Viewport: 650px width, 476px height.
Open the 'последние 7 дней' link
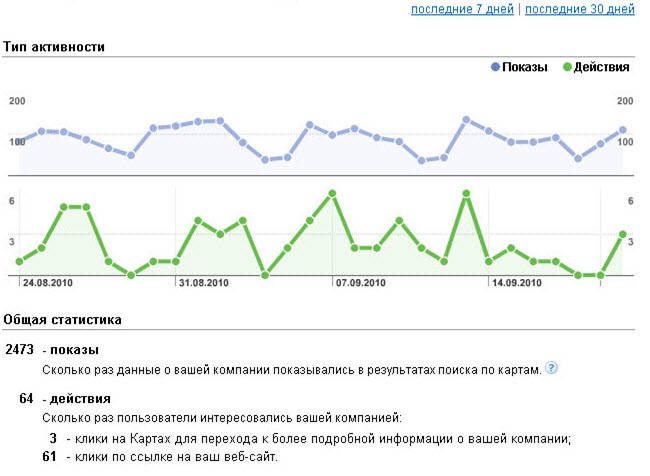(x=462, y=9)
